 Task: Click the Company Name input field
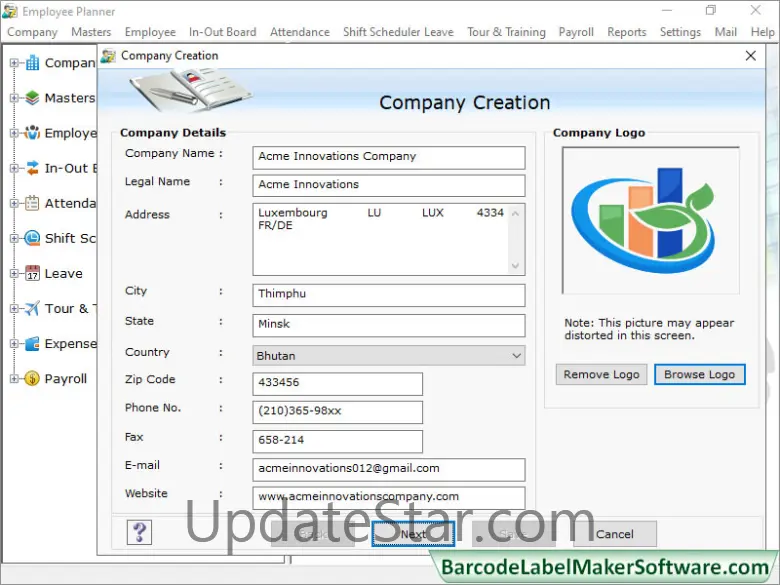[x=389, y=157]
